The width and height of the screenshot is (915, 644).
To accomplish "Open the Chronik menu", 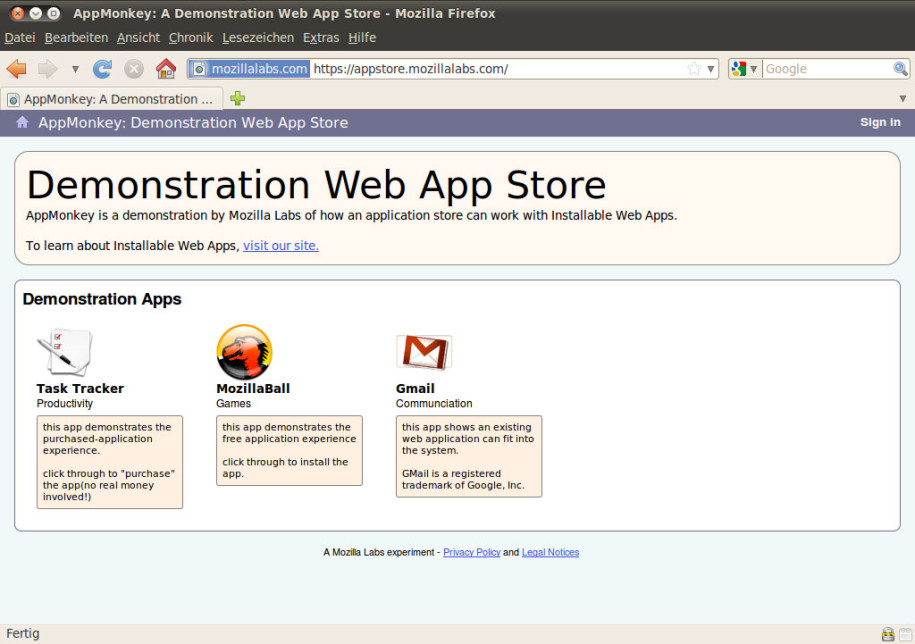I will click(x=191, y=37).
